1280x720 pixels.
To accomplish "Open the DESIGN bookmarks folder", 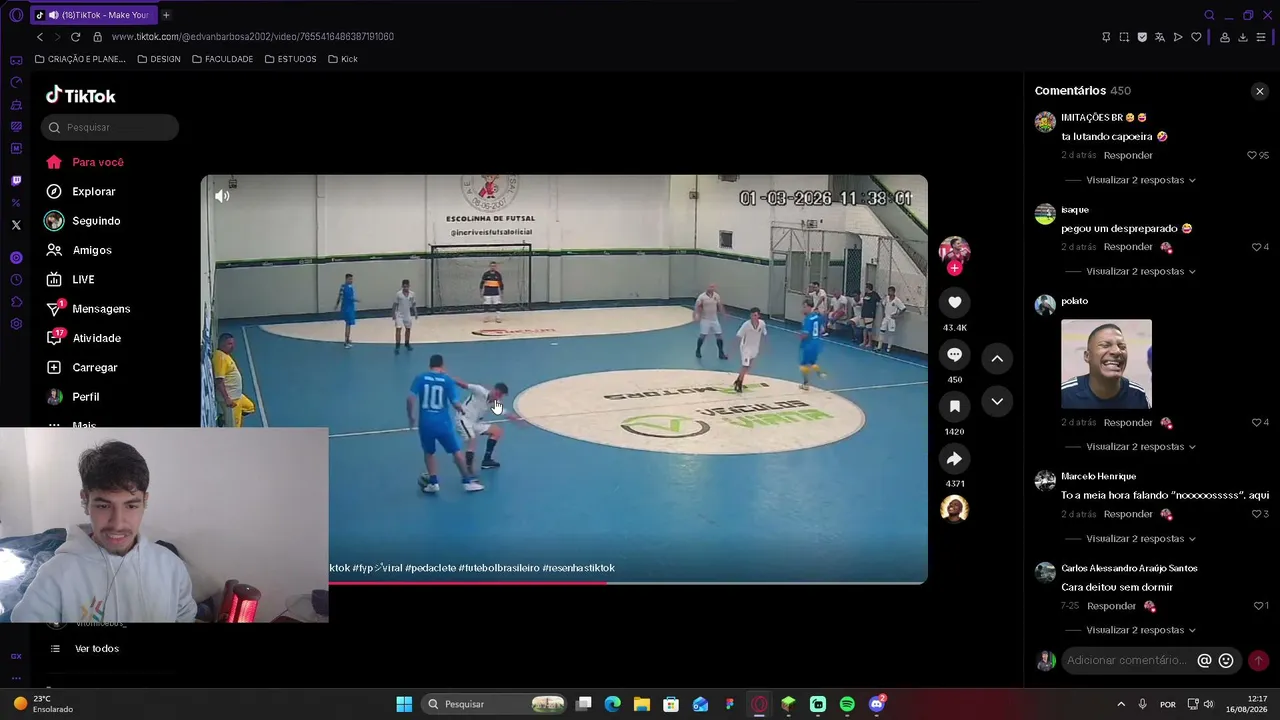I will pyautogui.click(x=159, y=59).
